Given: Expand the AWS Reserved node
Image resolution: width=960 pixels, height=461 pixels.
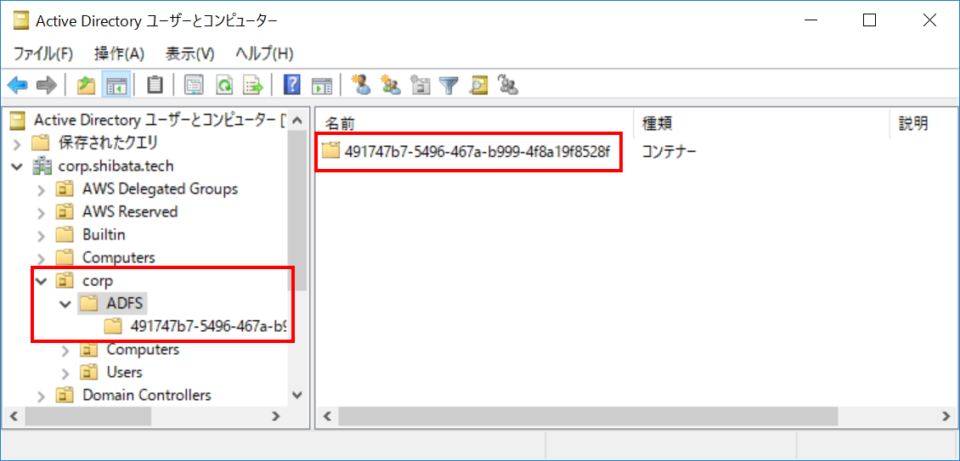Looking at the screenshot, I should coord(42,212).
